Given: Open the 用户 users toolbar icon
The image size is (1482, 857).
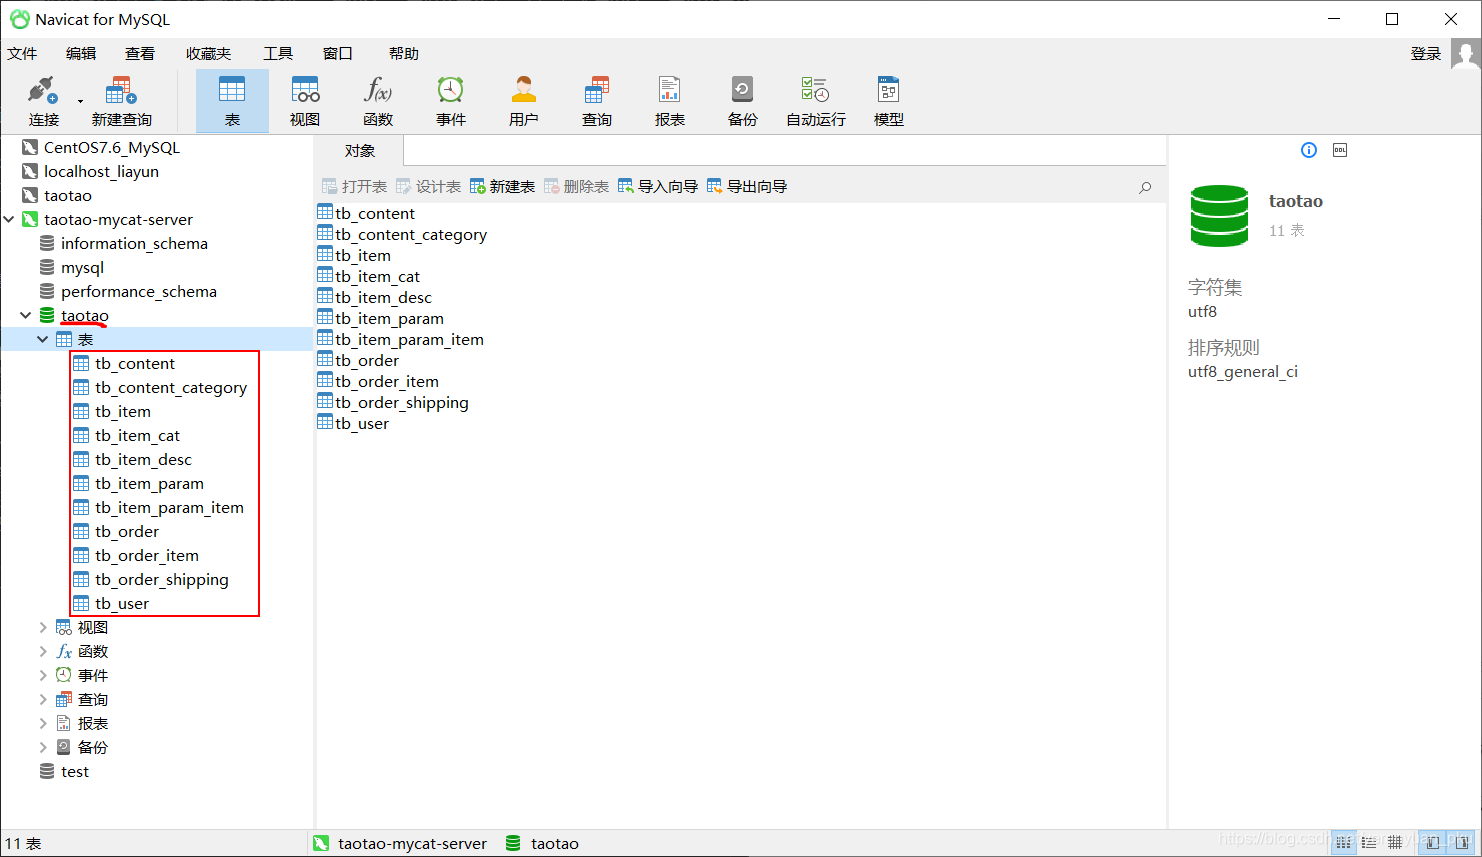Looking at the screenshot, I should click(524, 101).
